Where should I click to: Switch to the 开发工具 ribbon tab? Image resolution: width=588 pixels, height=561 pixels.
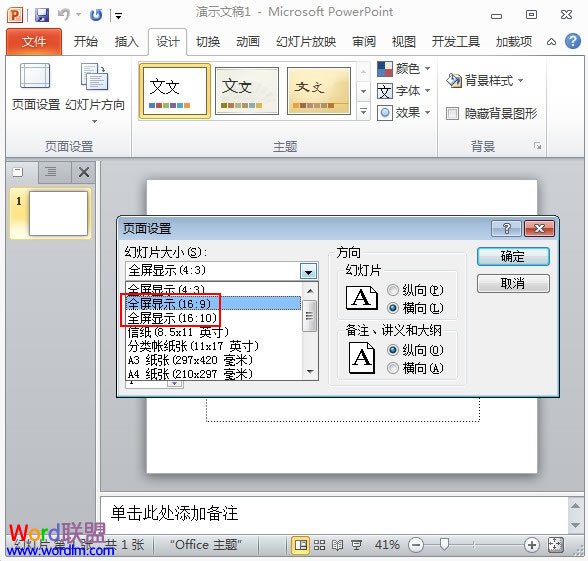tap(456, 42)
